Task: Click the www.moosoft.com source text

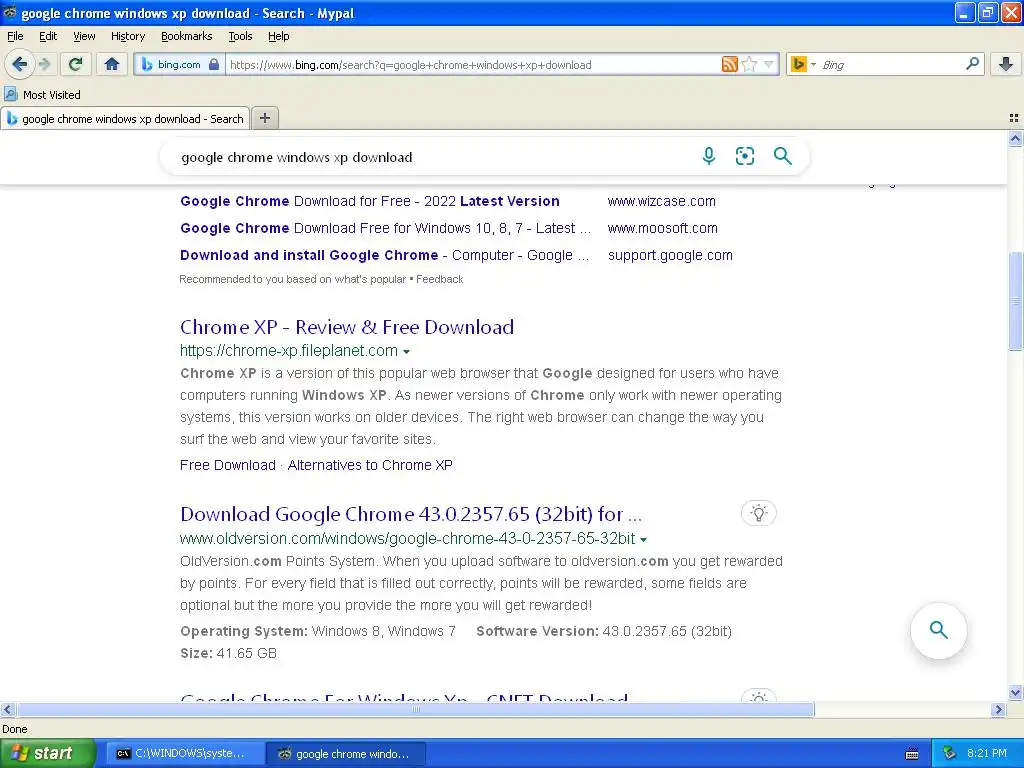Action: point(662,228)
